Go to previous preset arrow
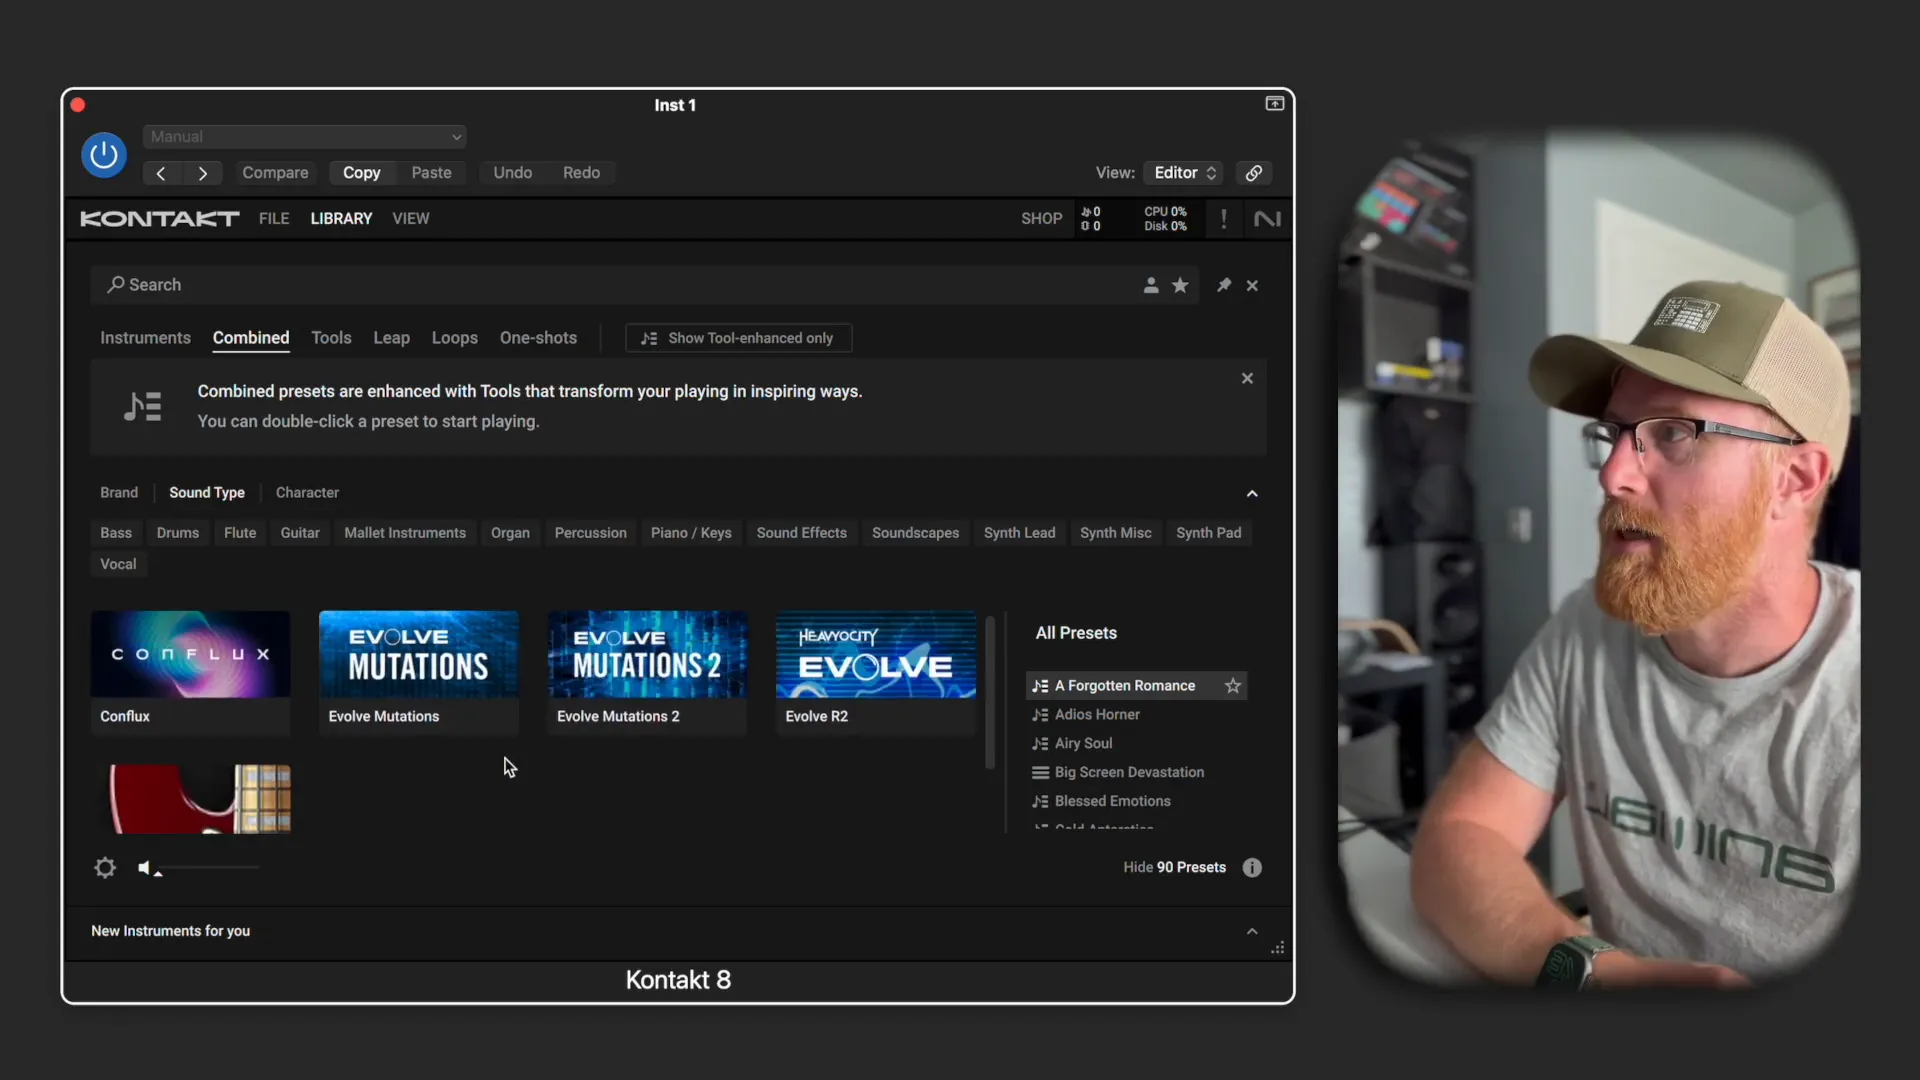This screenshot has height=1080, width=1920. [x=160, y=173]
